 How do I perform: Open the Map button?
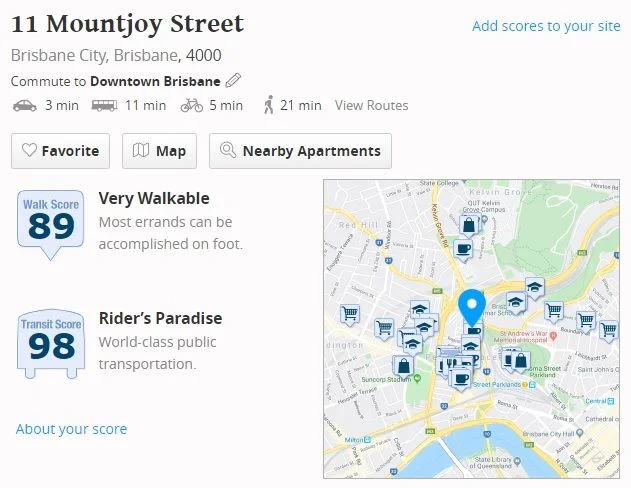coord(159,151)
